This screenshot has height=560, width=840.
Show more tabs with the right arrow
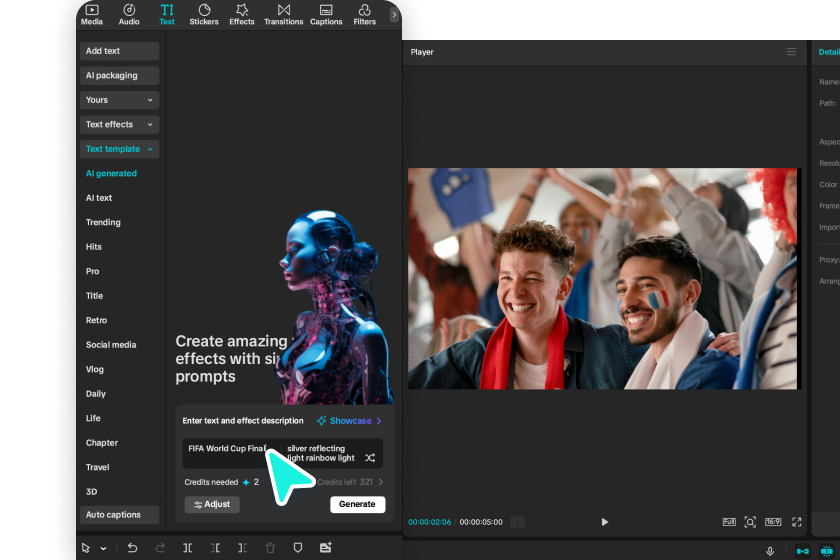pos(394,15)
